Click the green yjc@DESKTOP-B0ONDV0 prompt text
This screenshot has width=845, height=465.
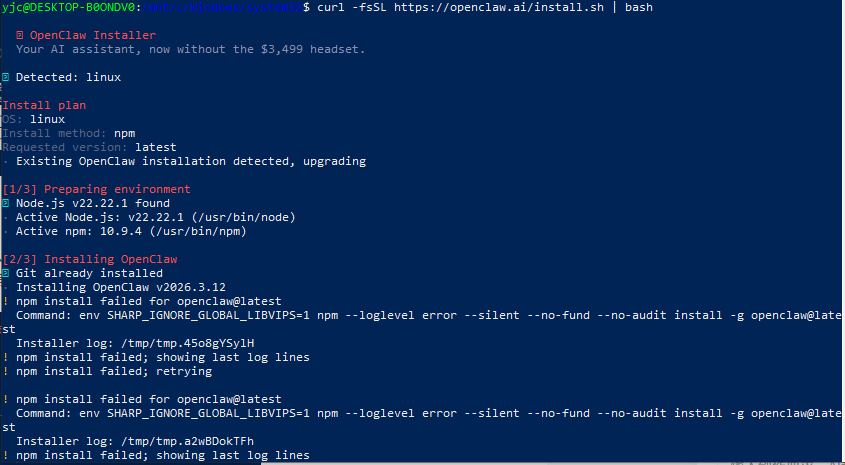click(68, 8)
